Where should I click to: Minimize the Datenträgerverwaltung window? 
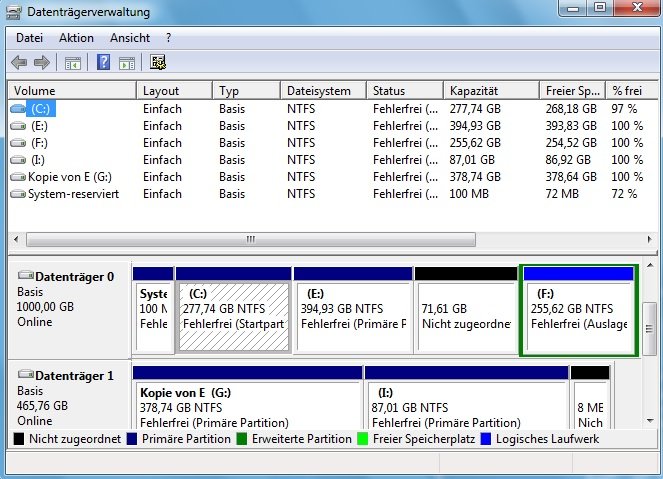tap(573, 8)
